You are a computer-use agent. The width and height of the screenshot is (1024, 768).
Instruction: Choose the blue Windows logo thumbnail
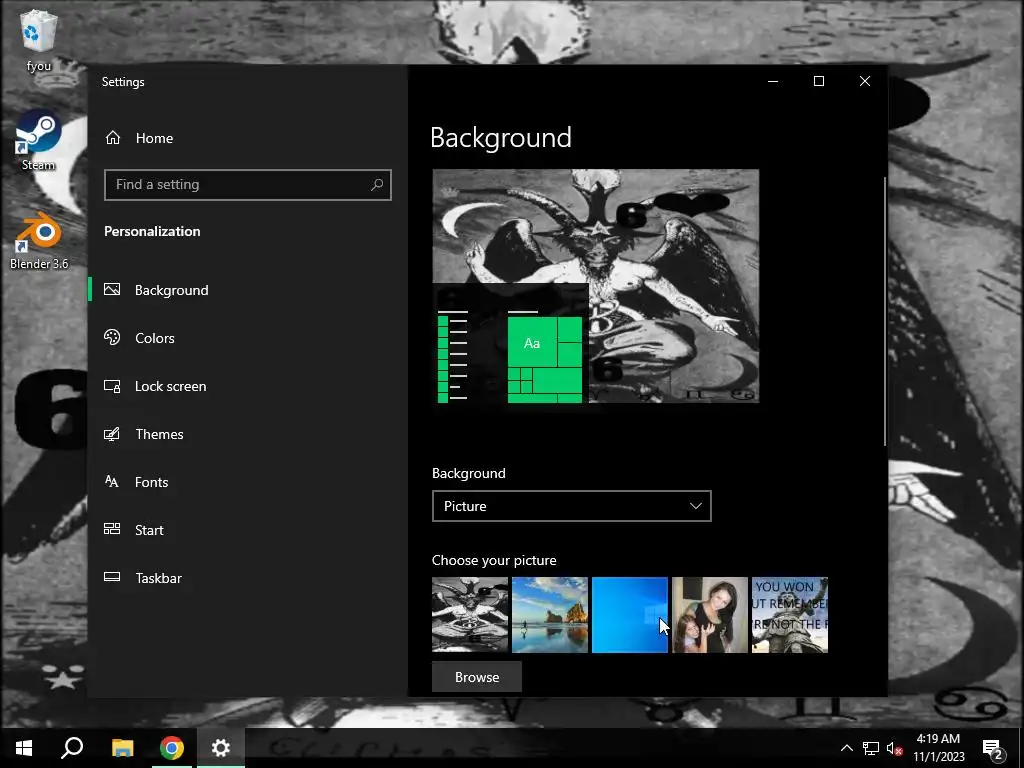click(x=630, y=615)
